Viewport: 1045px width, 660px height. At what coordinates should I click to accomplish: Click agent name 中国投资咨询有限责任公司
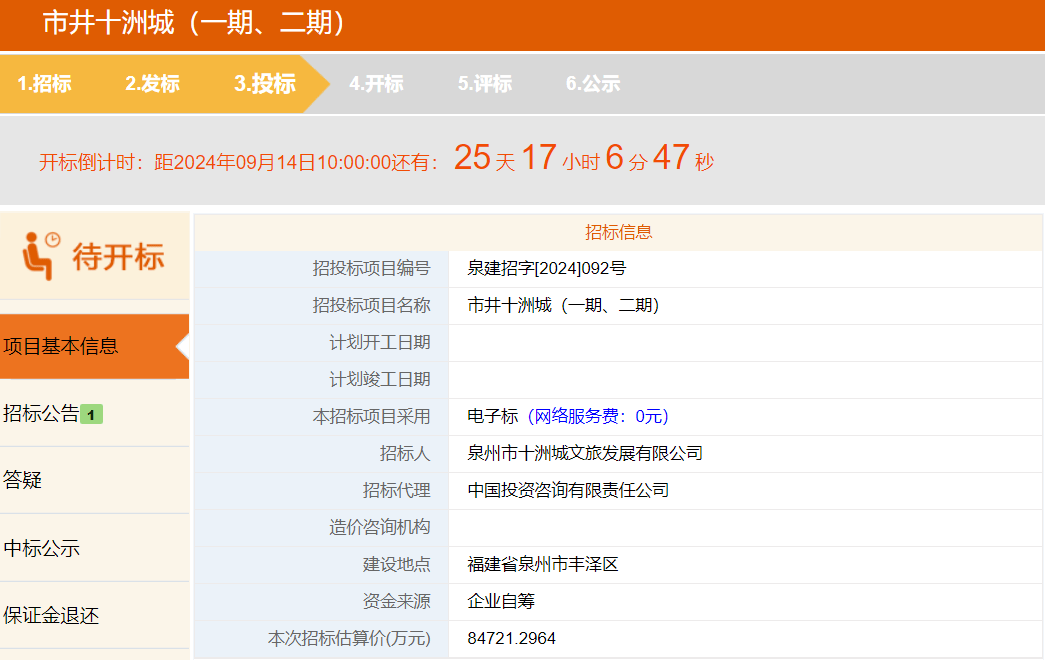568,490
